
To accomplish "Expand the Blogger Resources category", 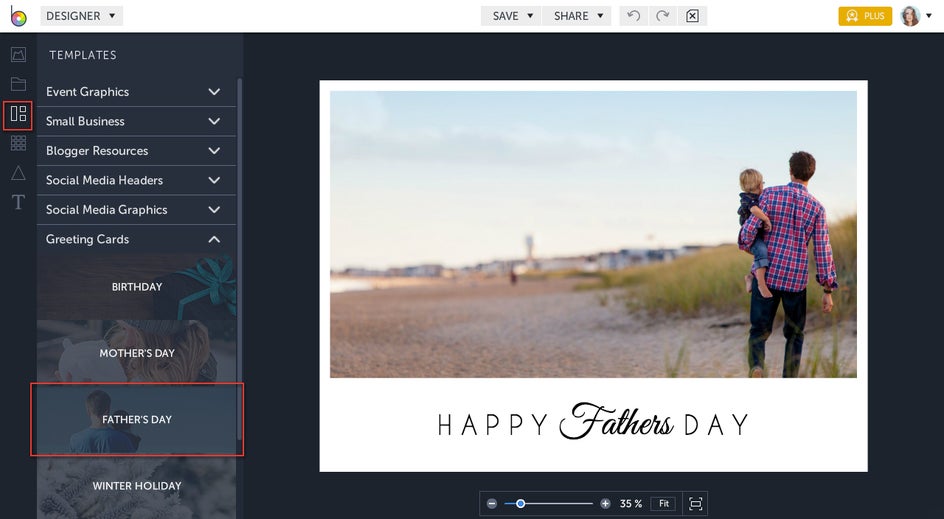I will [x=136, y=151].
